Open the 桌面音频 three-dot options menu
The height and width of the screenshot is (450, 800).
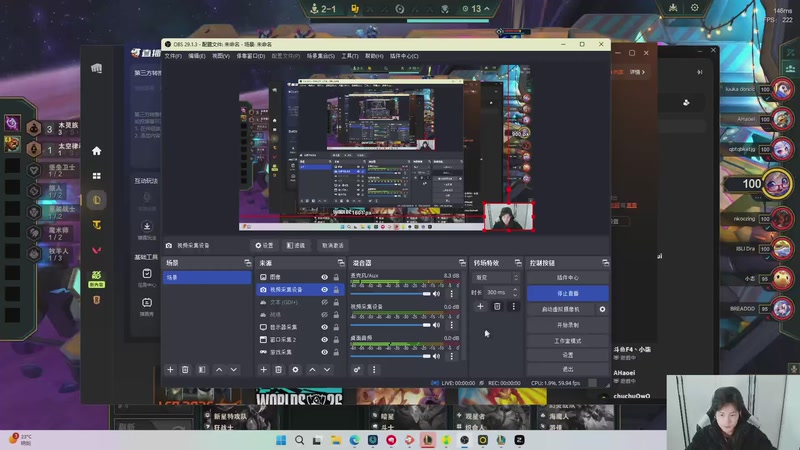[452, 356]
